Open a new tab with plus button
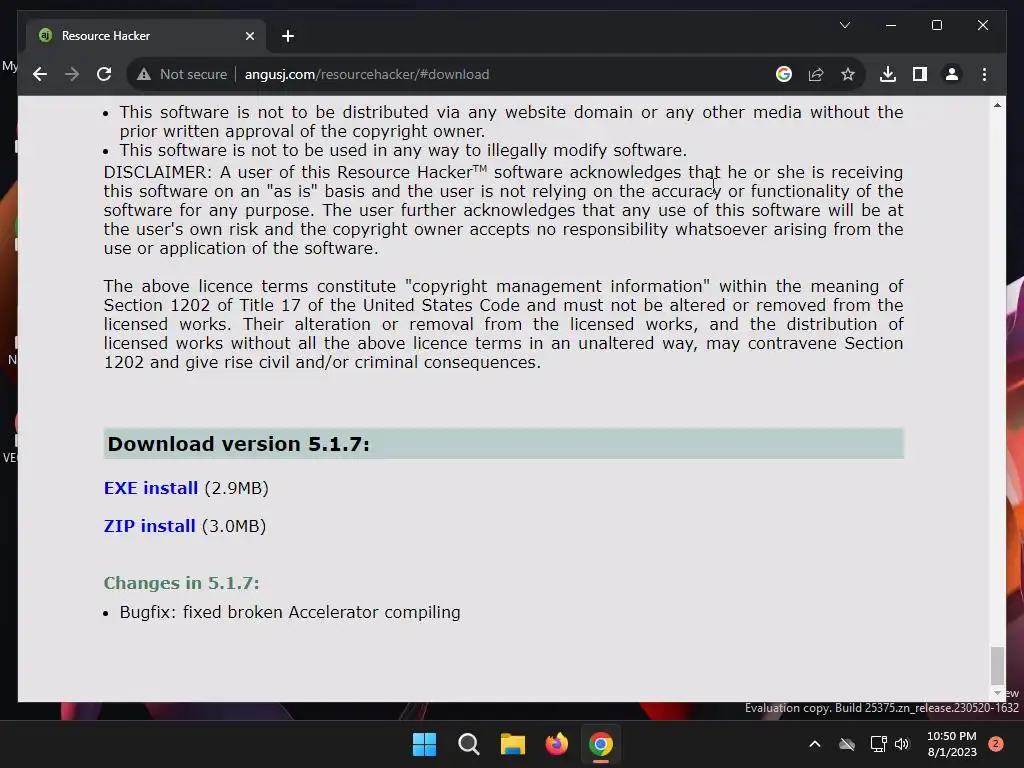The image size is (1024, 768). click(288, 36)
